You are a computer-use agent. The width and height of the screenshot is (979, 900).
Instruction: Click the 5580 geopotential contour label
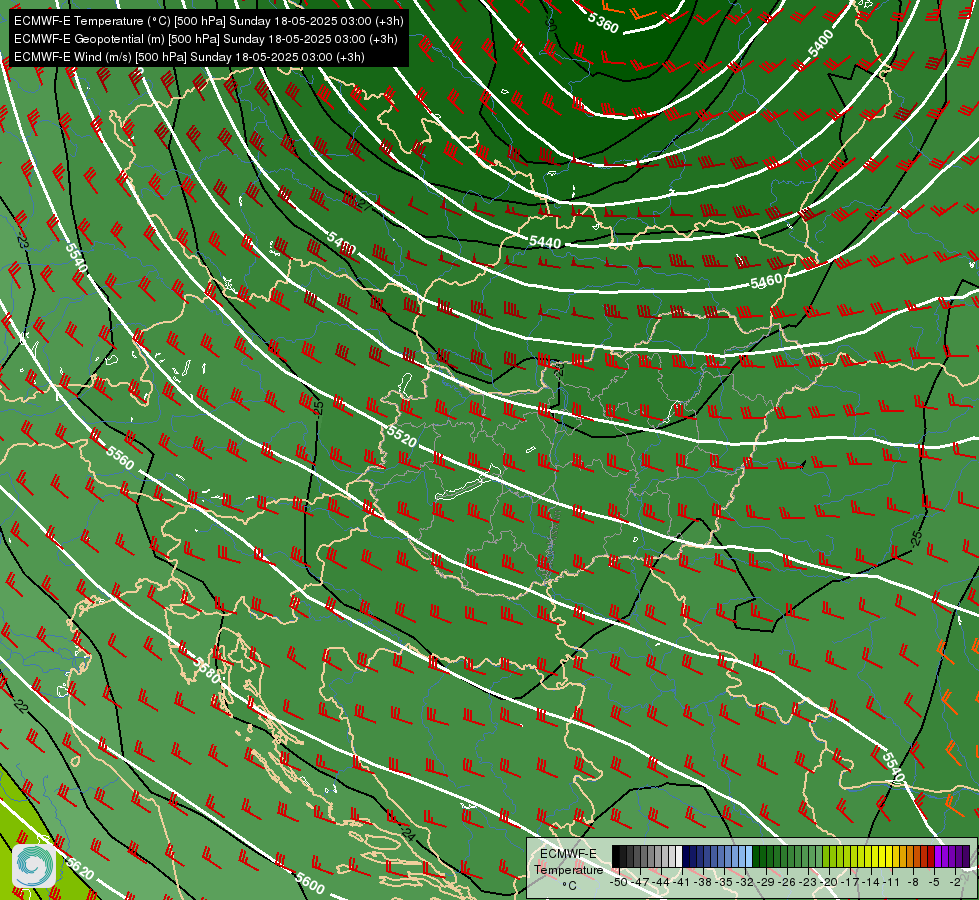click(x=208, y=671)
